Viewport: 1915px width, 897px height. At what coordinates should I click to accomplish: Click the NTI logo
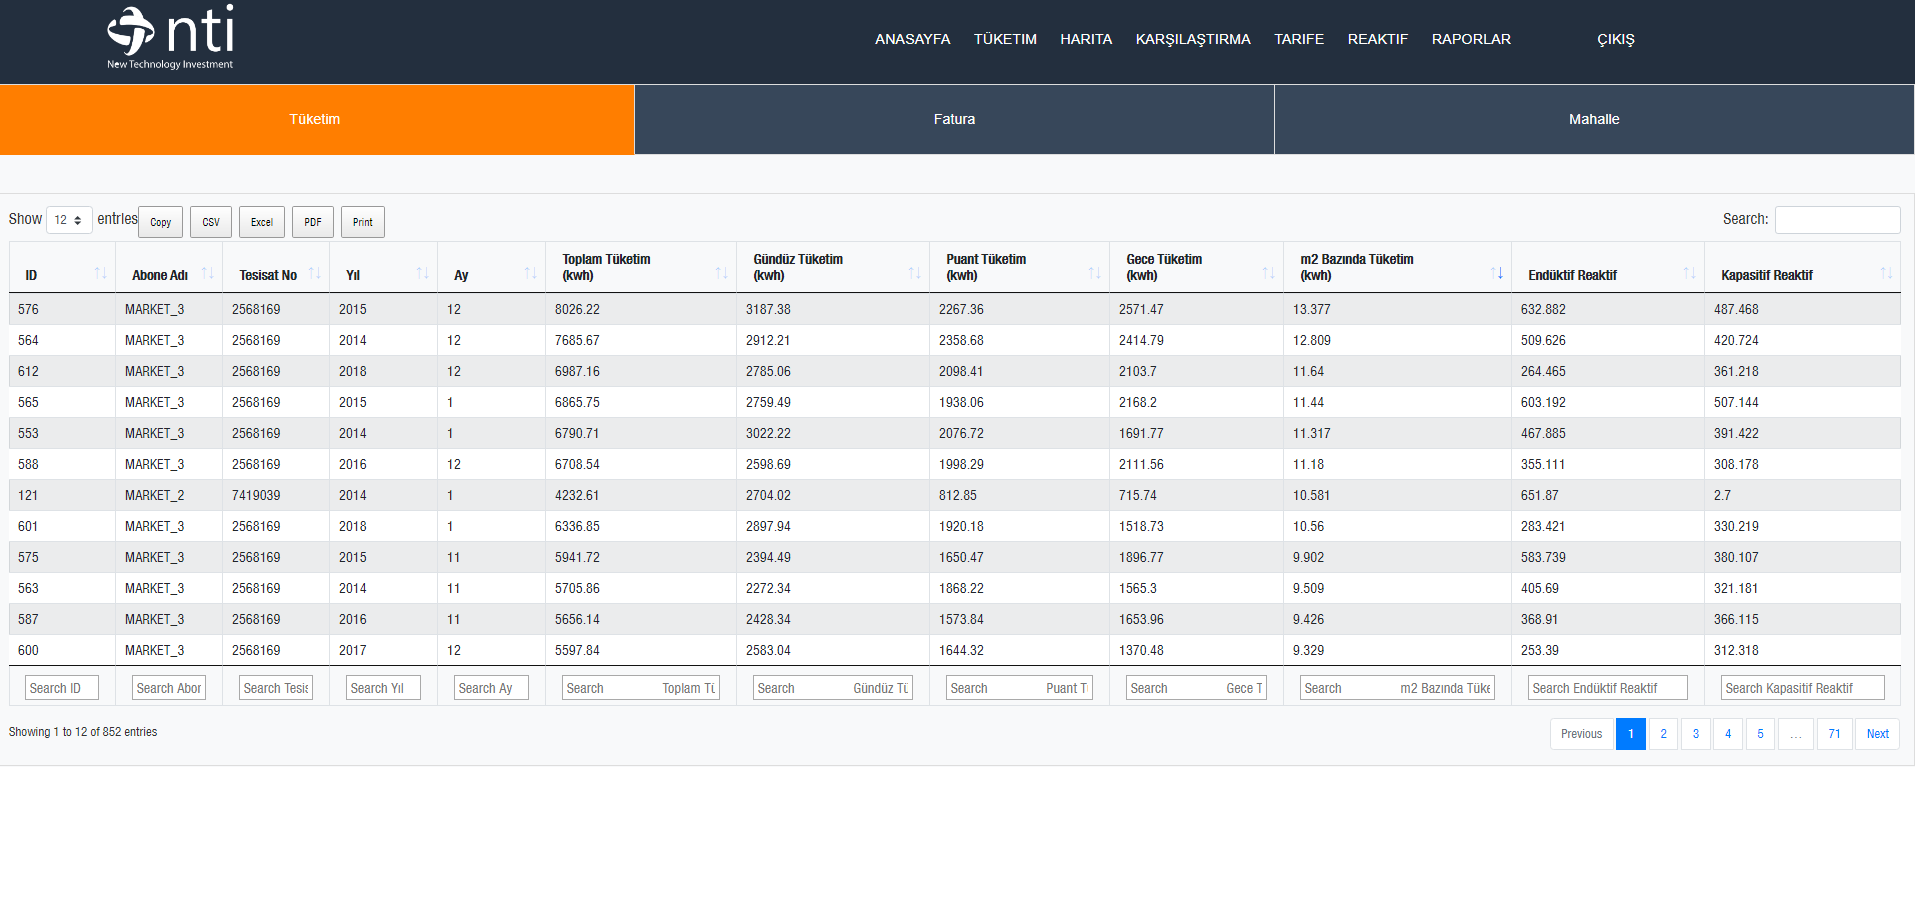(x=170, y=38)
